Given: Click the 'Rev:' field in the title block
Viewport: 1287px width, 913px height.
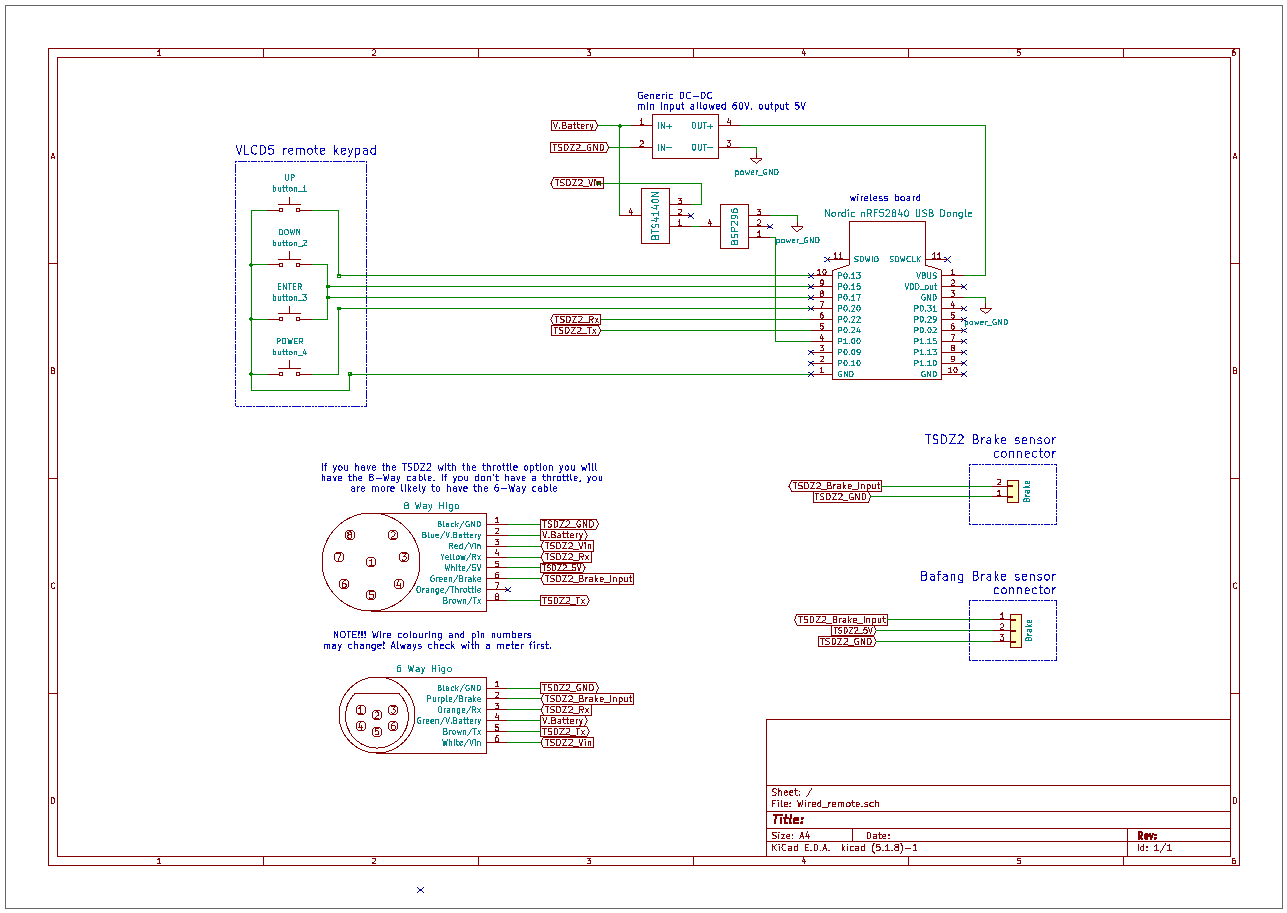Looking at the screenshot, I should pyautogui.click(x=1147, y=835).
